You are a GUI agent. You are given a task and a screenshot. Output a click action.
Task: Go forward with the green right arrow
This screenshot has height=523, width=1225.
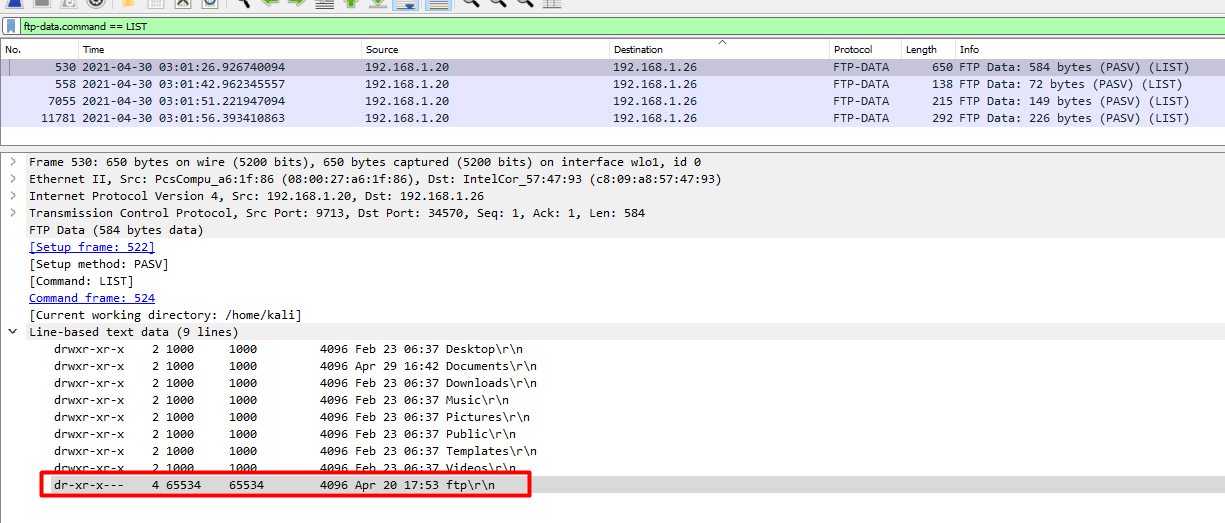tap(297, 3)
